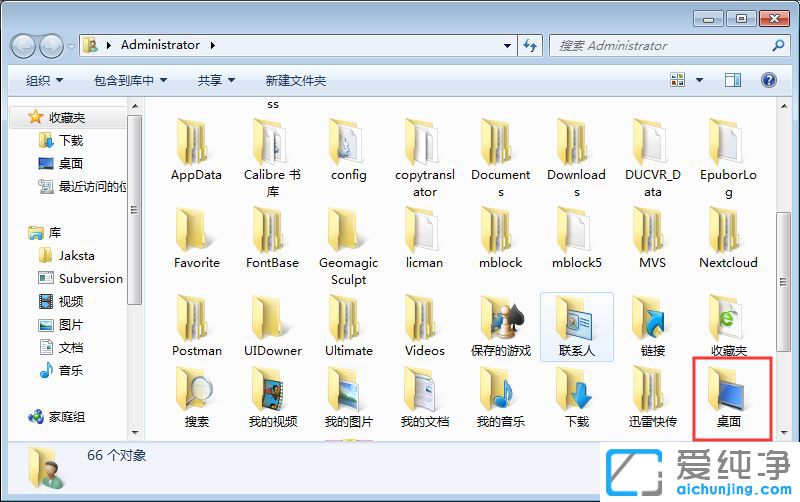Select the Videos folder
Viewport: 800px width, 502px height.
424,327
